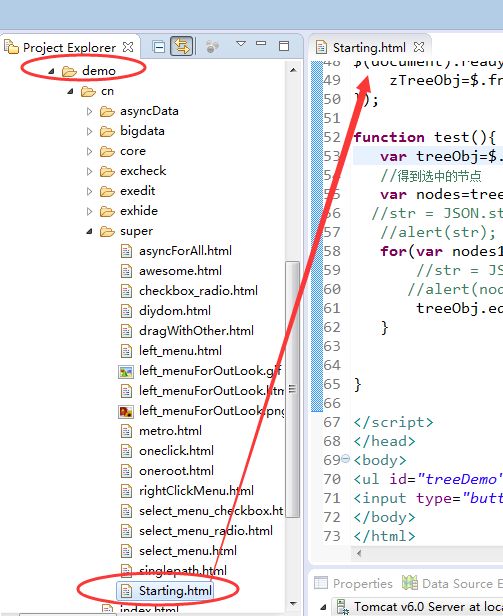
Task: Select singlepath.html file
Action: point(183,570)
